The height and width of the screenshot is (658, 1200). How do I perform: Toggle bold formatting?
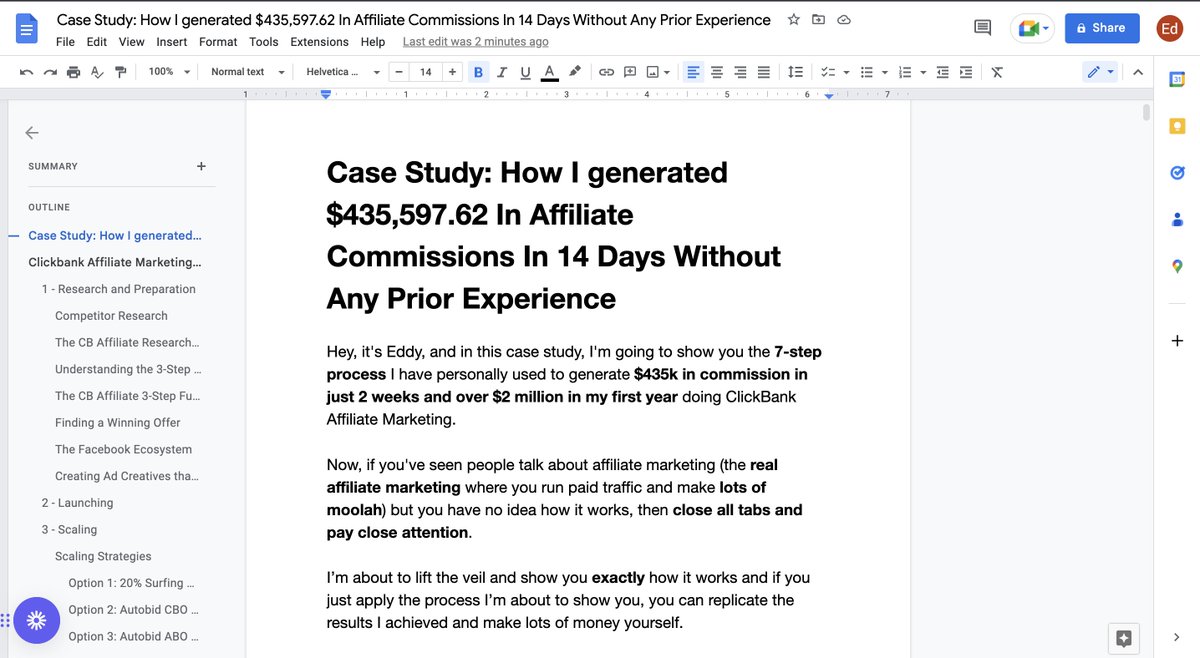click(478, 71)
